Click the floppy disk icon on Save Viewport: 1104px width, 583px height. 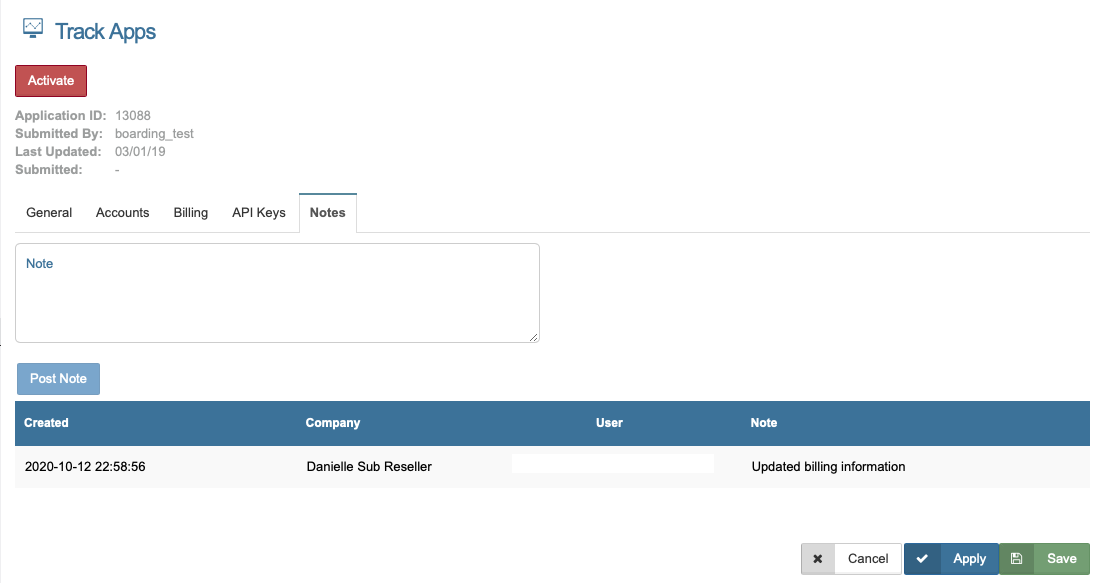(x=1016, y=559)
